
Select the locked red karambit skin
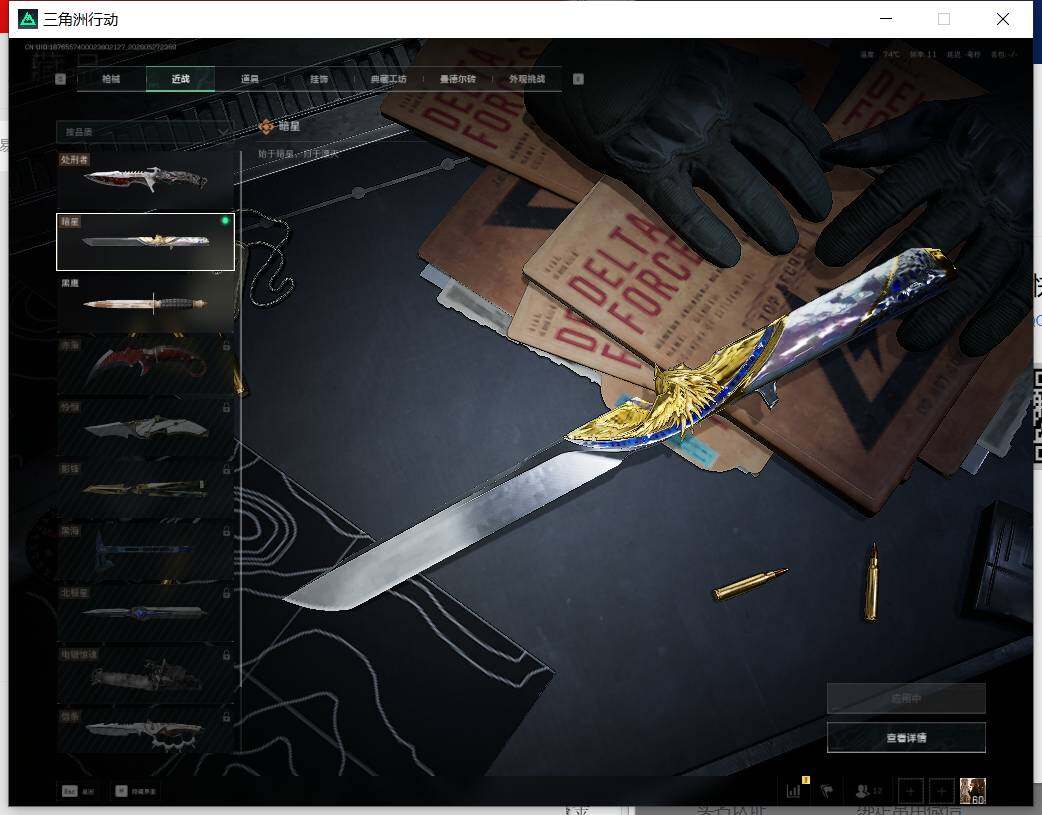[x=146, y=366]
